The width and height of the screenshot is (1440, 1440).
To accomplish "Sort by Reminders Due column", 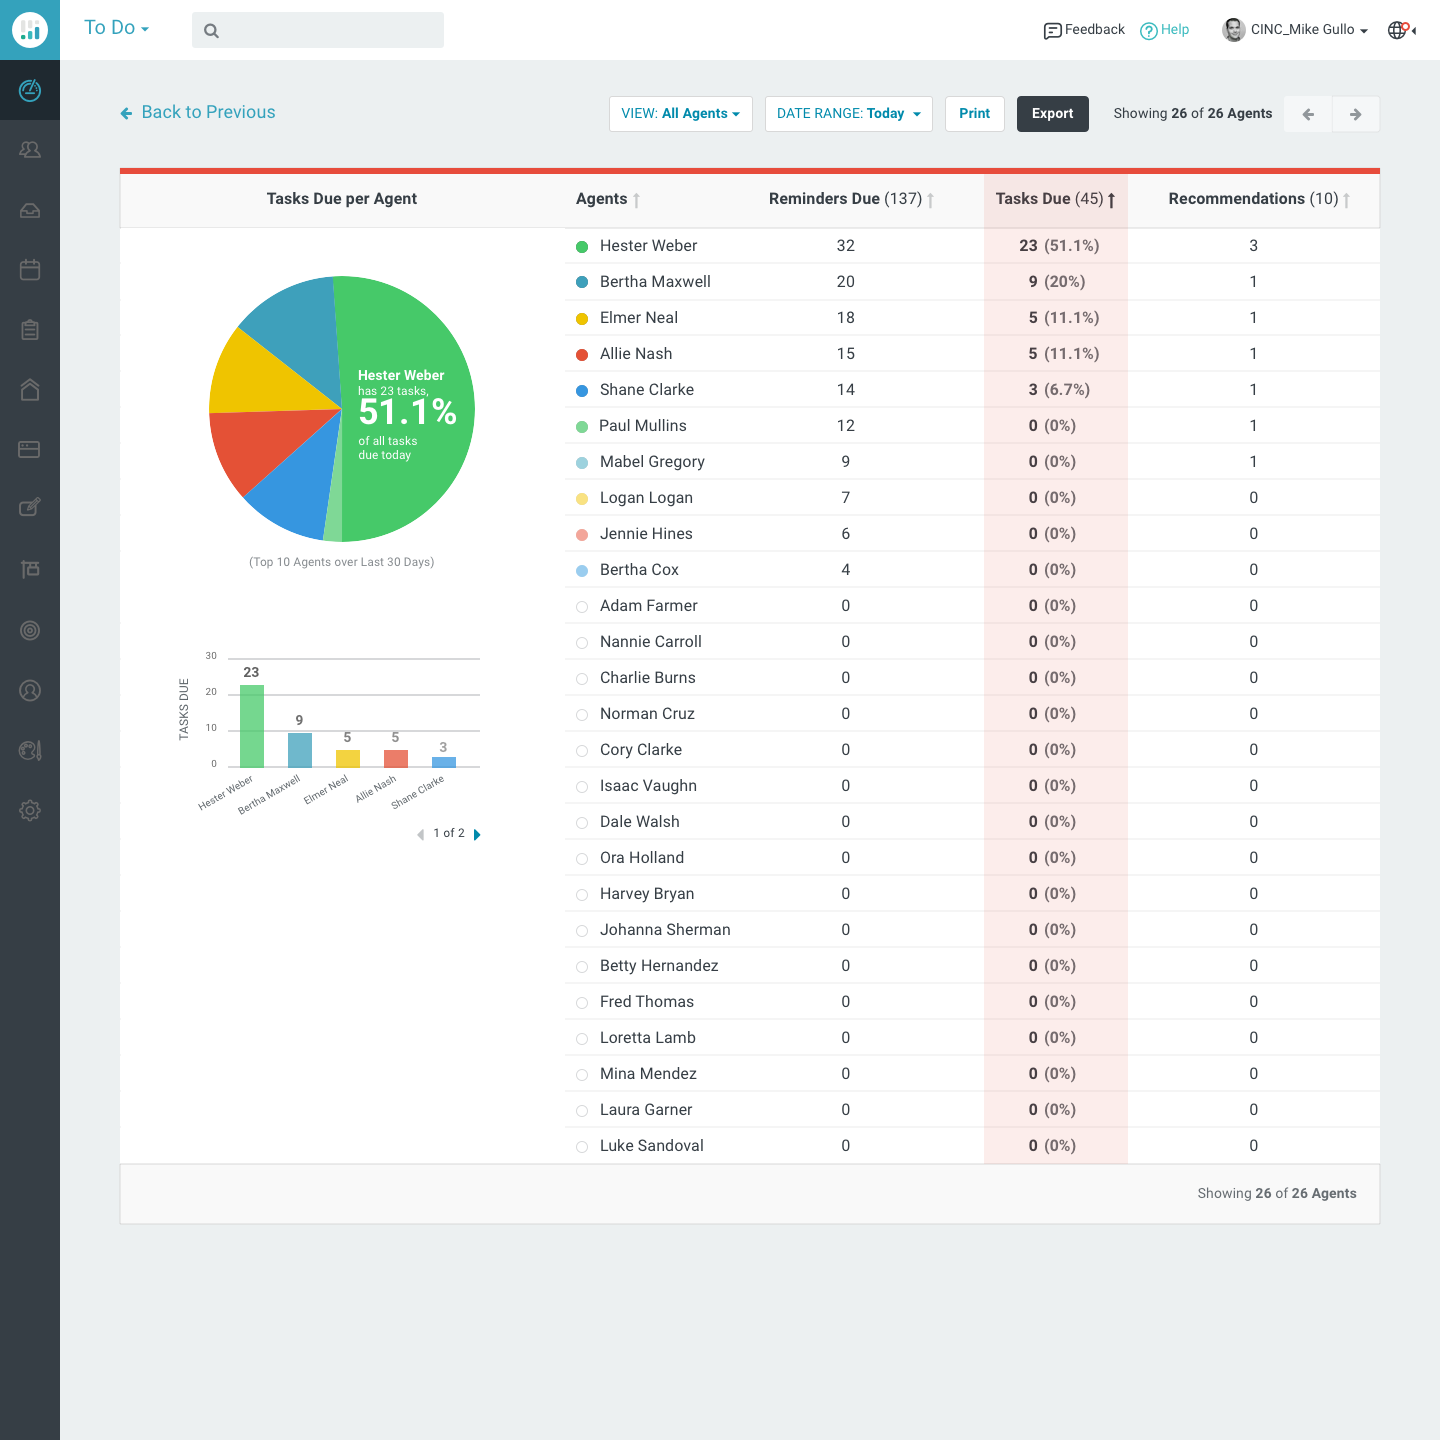I will point(851,199).
